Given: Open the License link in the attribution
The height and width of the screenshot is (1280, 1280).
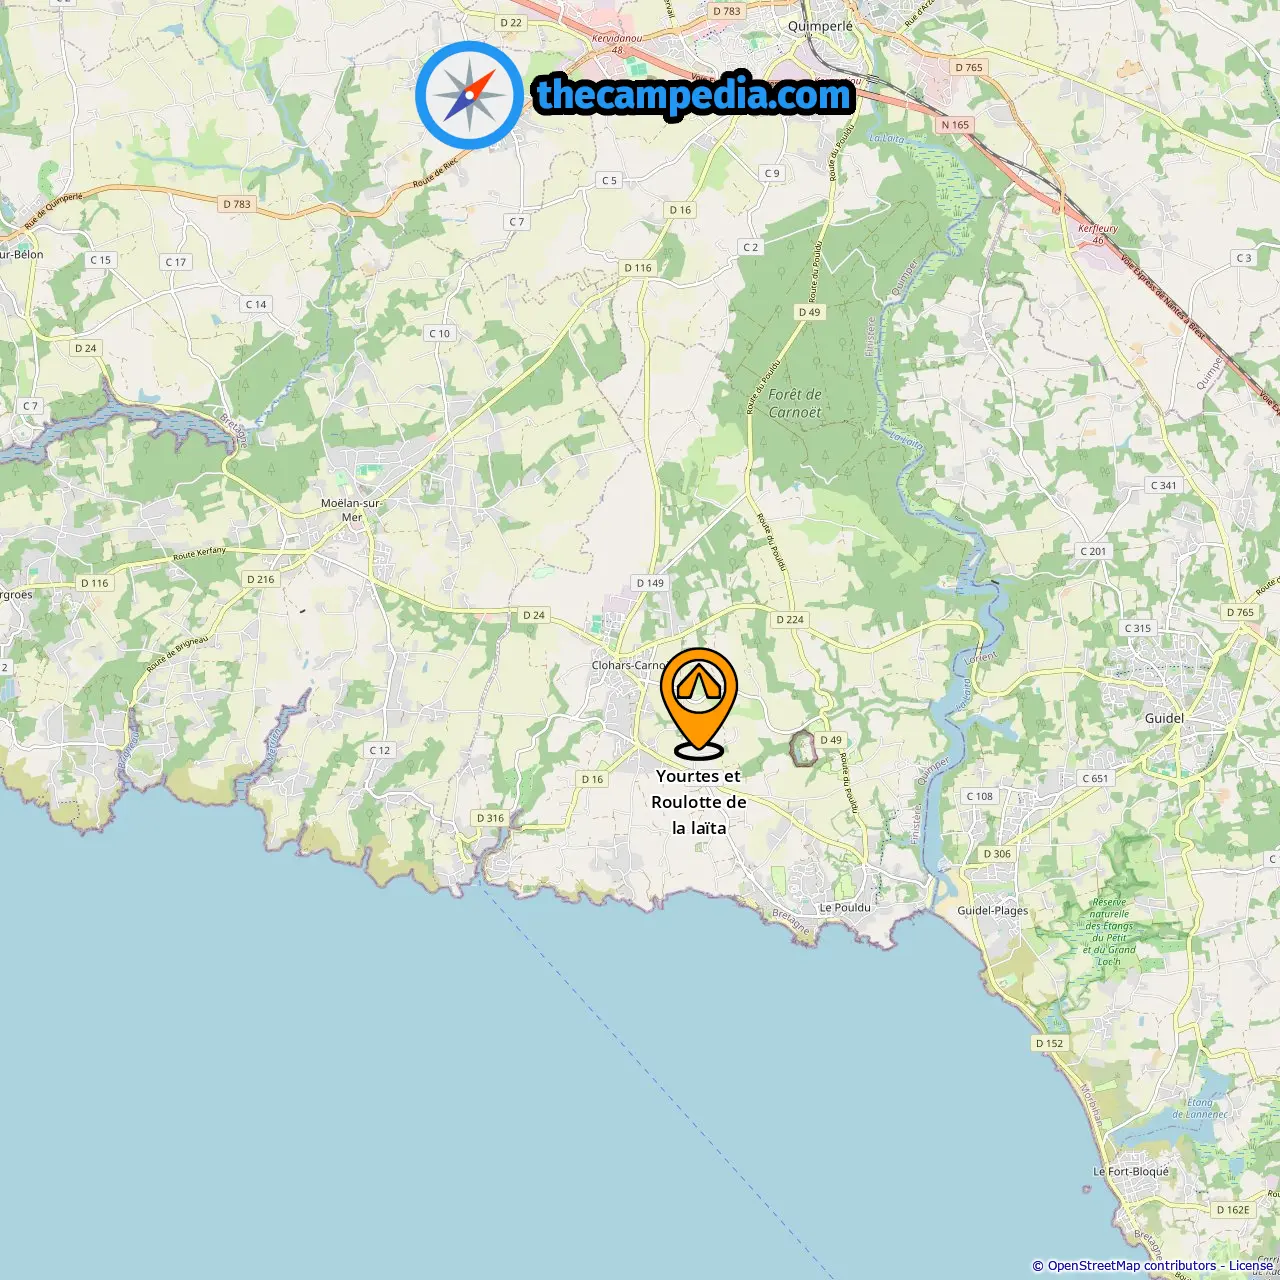Looking at the screenshot, I should click(x=1251, y=1266).
